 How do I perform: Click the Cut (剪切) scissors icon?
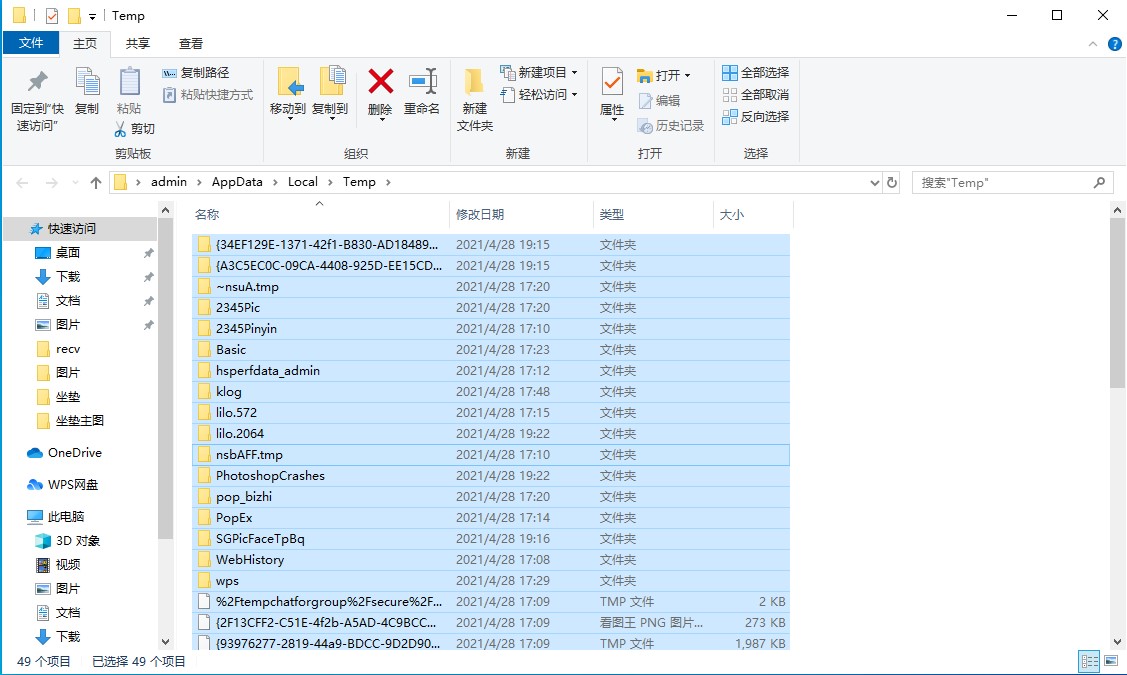click(x=121, y=129)
